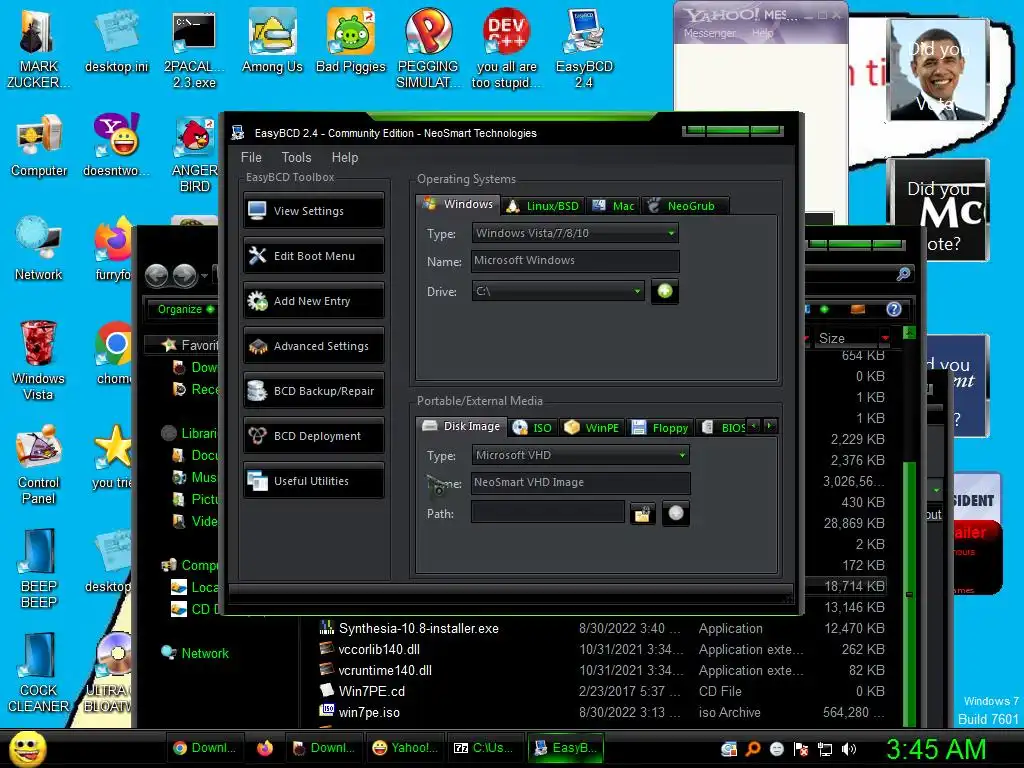Select the vccorlib140.dll file

pos(379,649)
